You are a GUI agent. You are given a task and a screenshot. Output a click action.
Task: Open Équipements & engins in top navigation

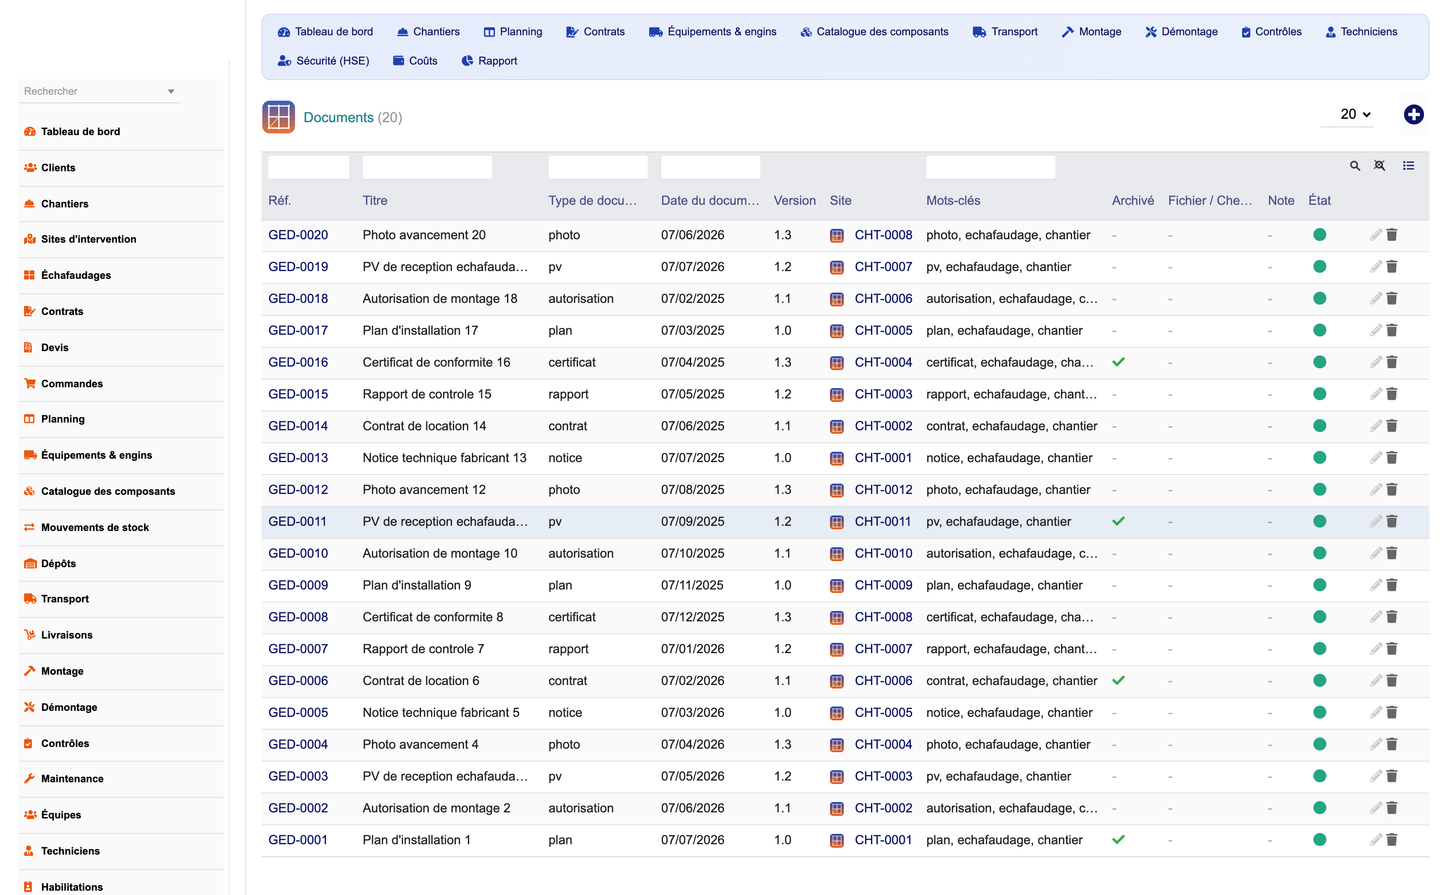(713, 32)
